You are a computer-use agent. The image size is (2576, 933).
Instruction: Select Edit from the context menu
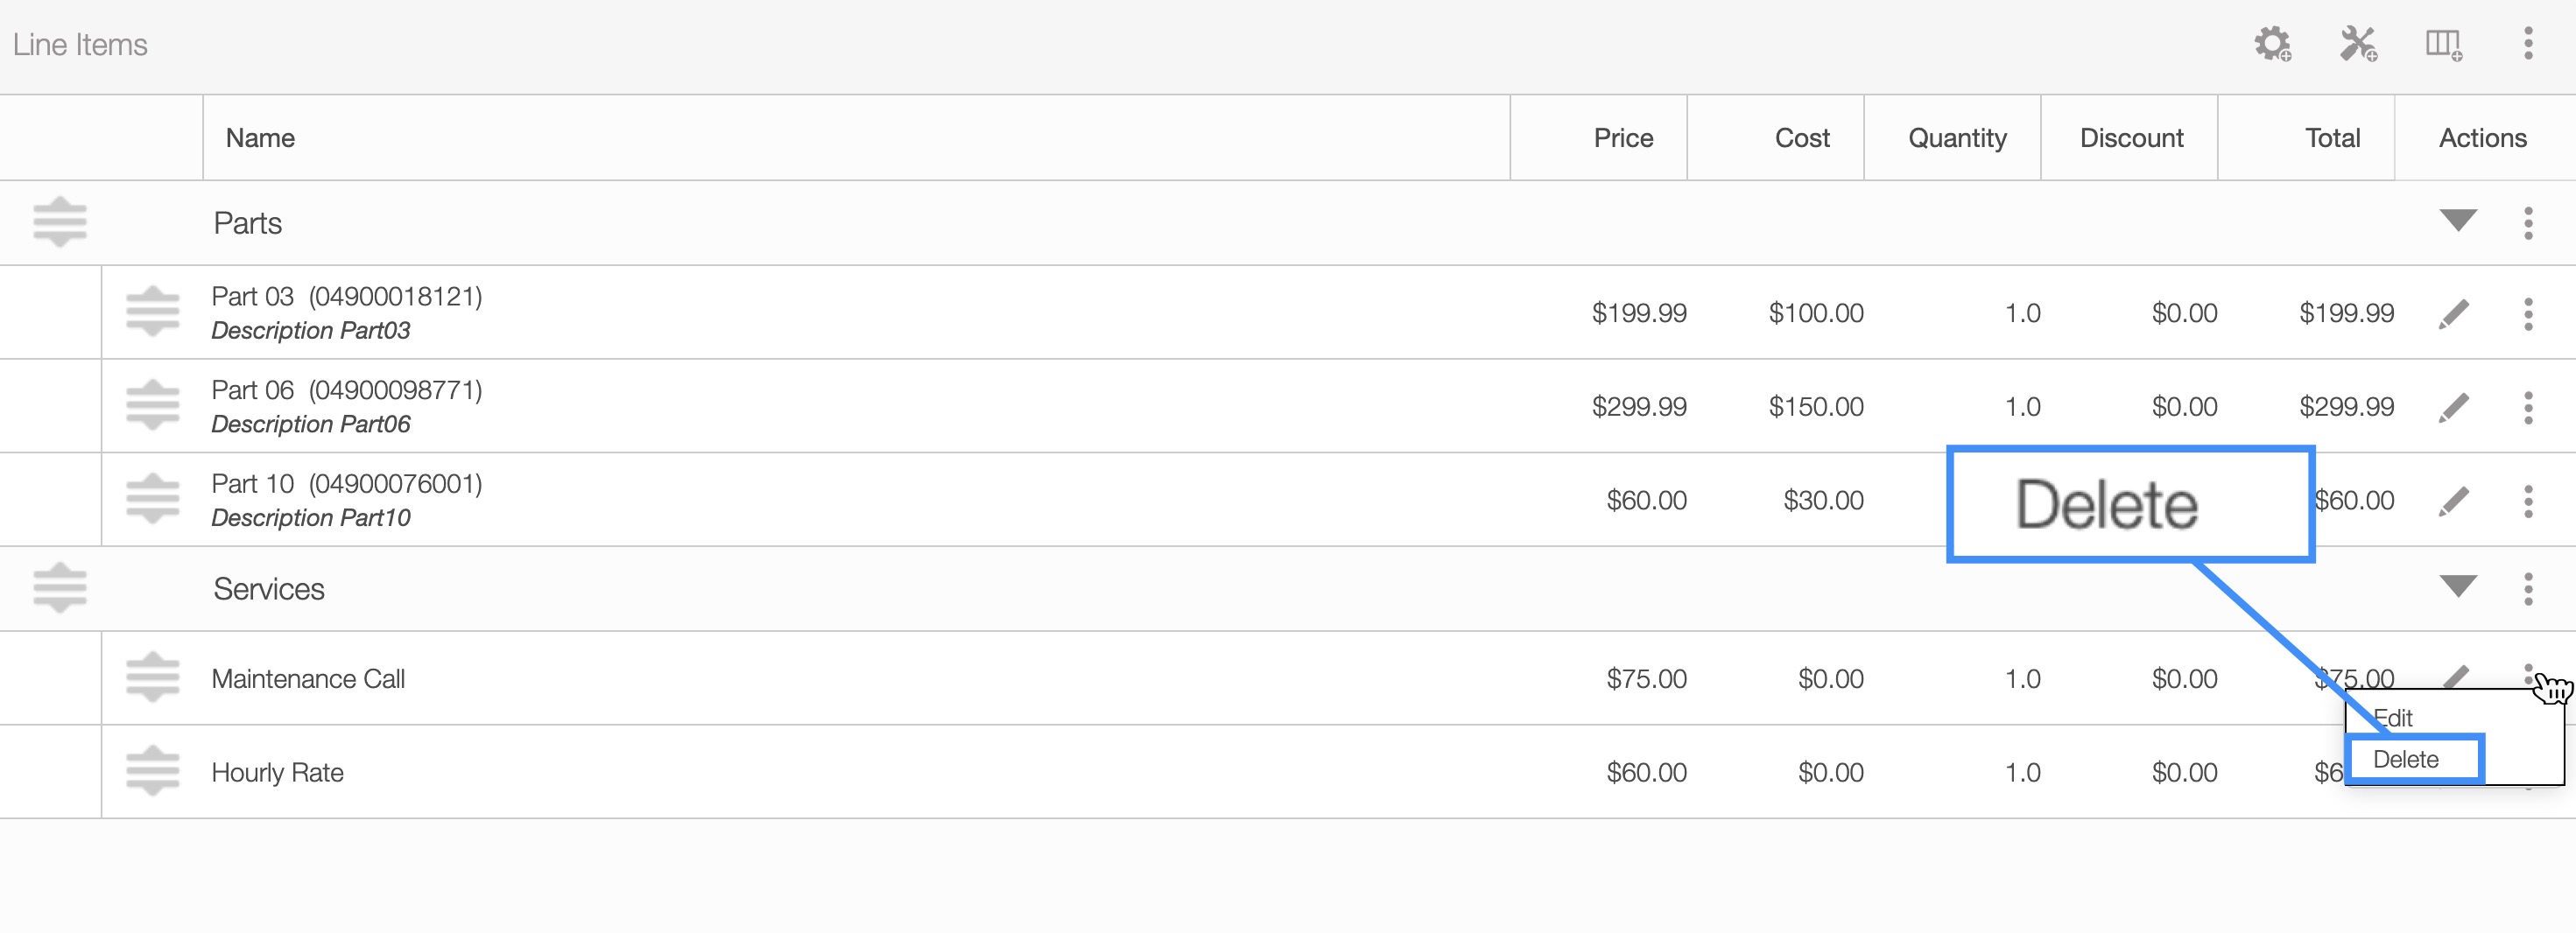pyautogui.click(x=2396, y=717)
